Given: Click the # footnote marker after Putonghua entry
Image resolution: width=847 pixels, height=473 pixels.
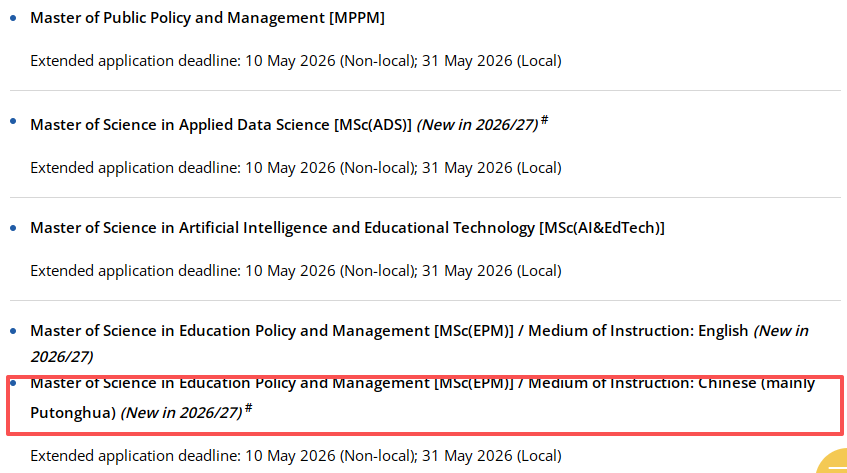Looking at the screenshot, I should (x=248, y=408).
